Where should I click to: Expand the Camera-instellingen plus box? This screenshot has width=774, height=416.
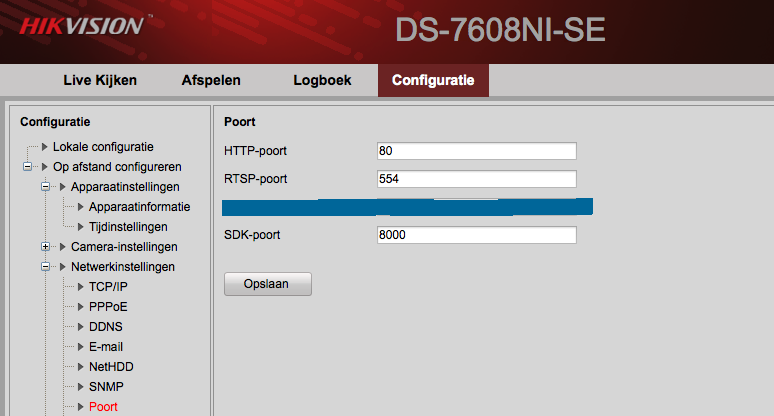point(45,247)
